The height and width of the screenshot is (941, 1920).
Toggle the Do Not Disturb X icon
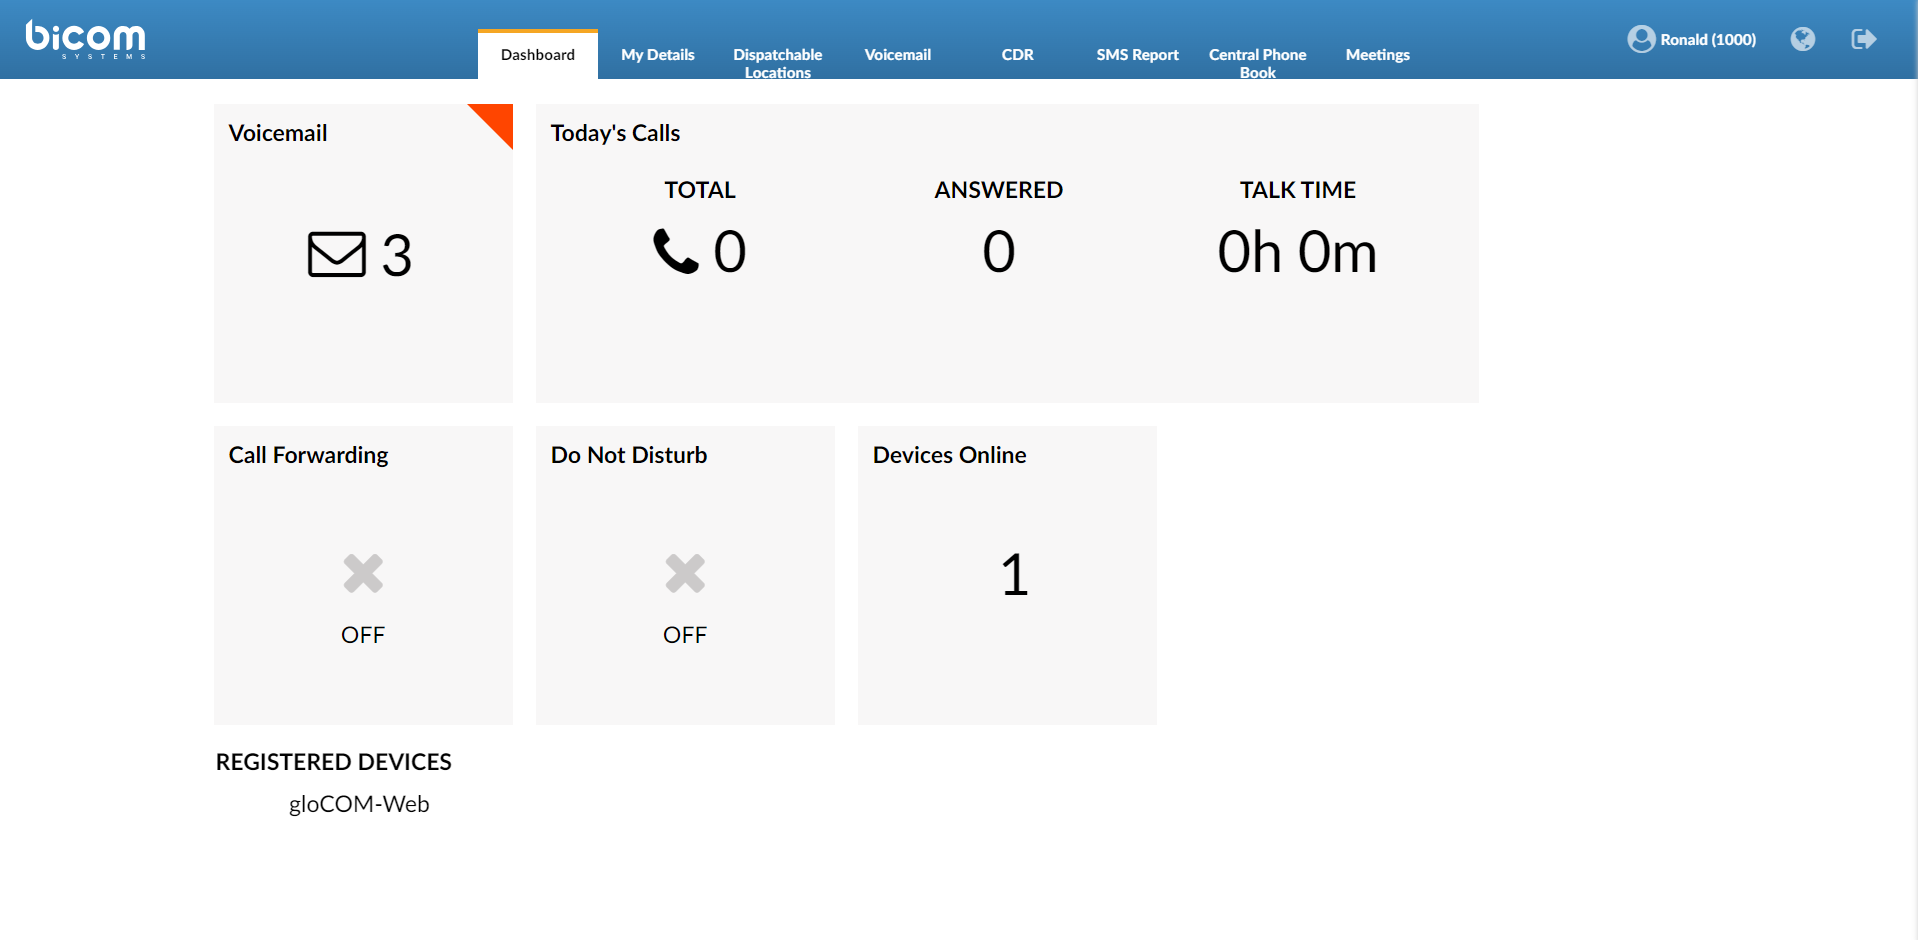click(x=685, y=573)
